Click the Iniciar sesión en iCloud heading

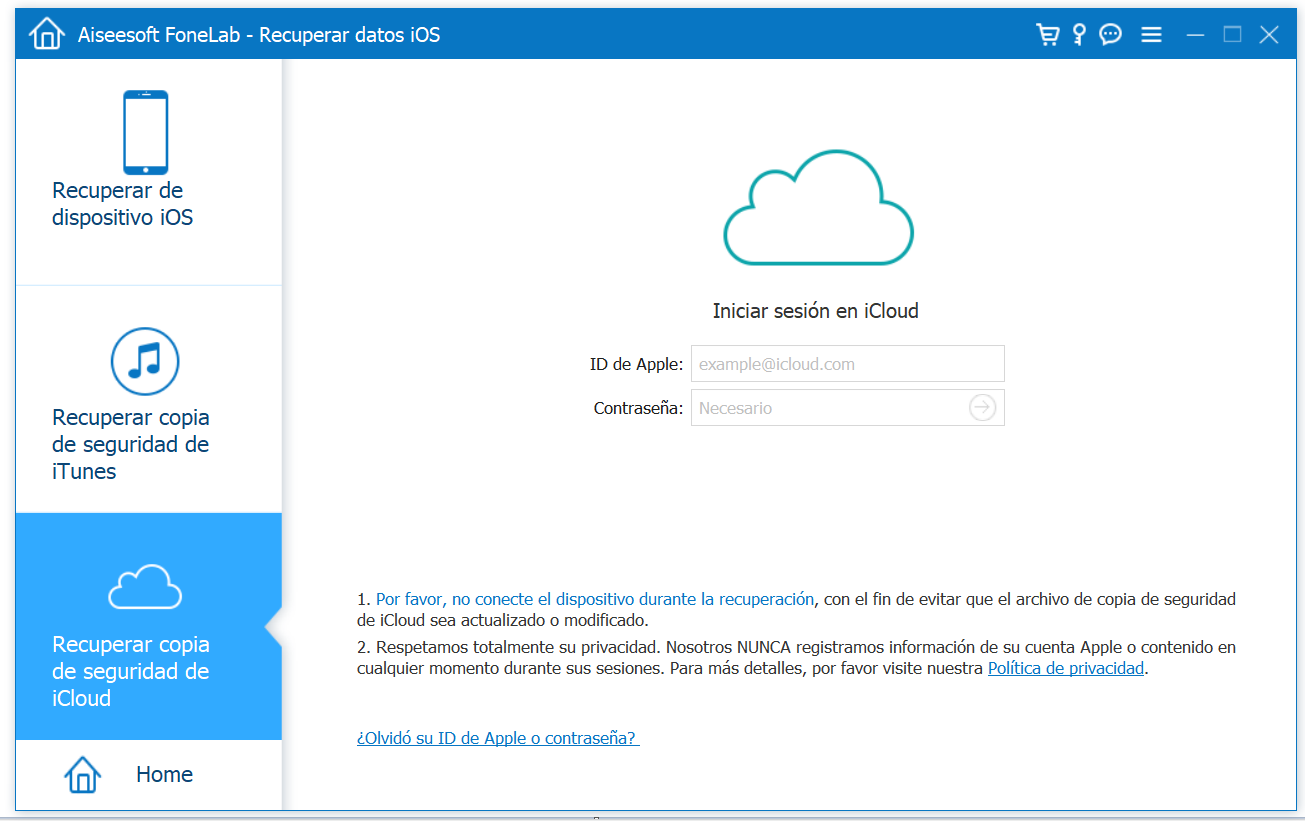816,311
